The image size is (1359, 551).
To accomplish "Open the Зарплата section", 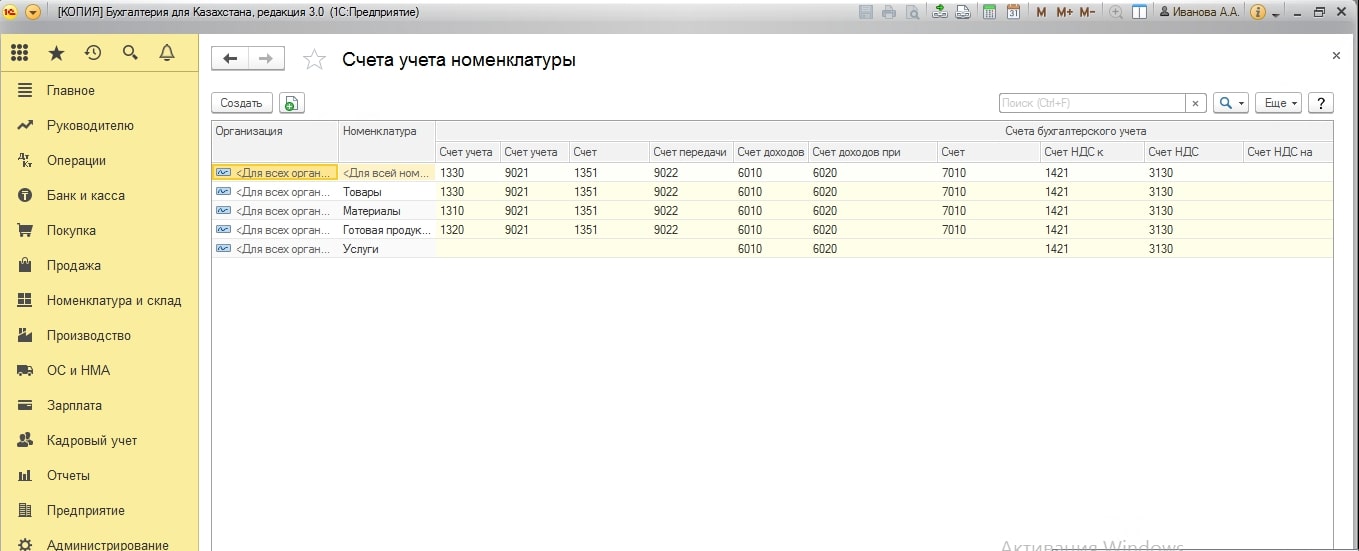I will [74, 405].
